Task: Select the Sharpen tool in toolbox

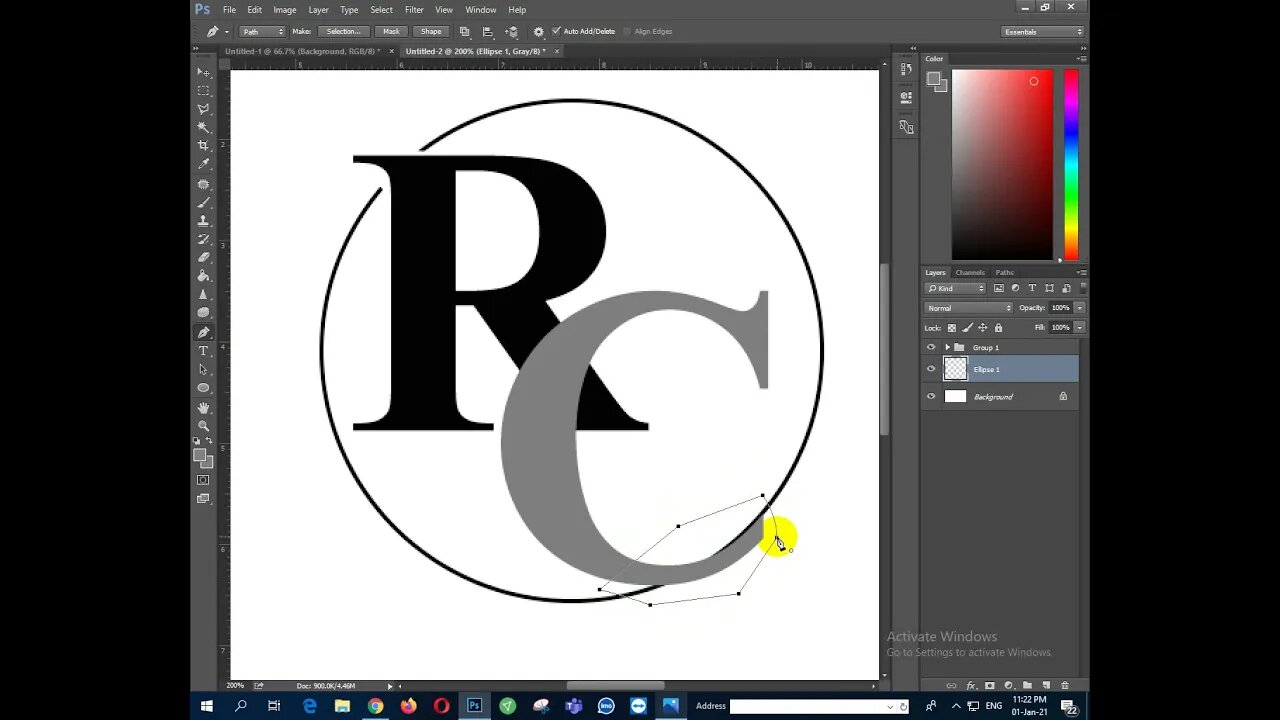Action: pyautogui.click(x=204, y=295)
